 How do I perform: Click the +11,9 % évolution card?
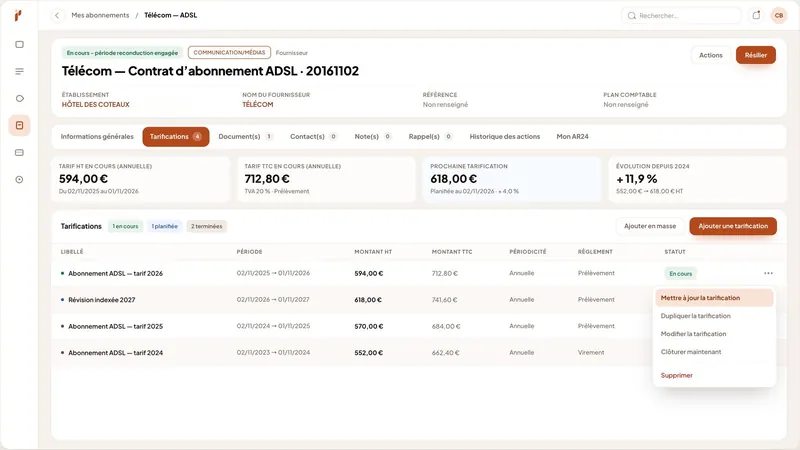tap(697, 179)
